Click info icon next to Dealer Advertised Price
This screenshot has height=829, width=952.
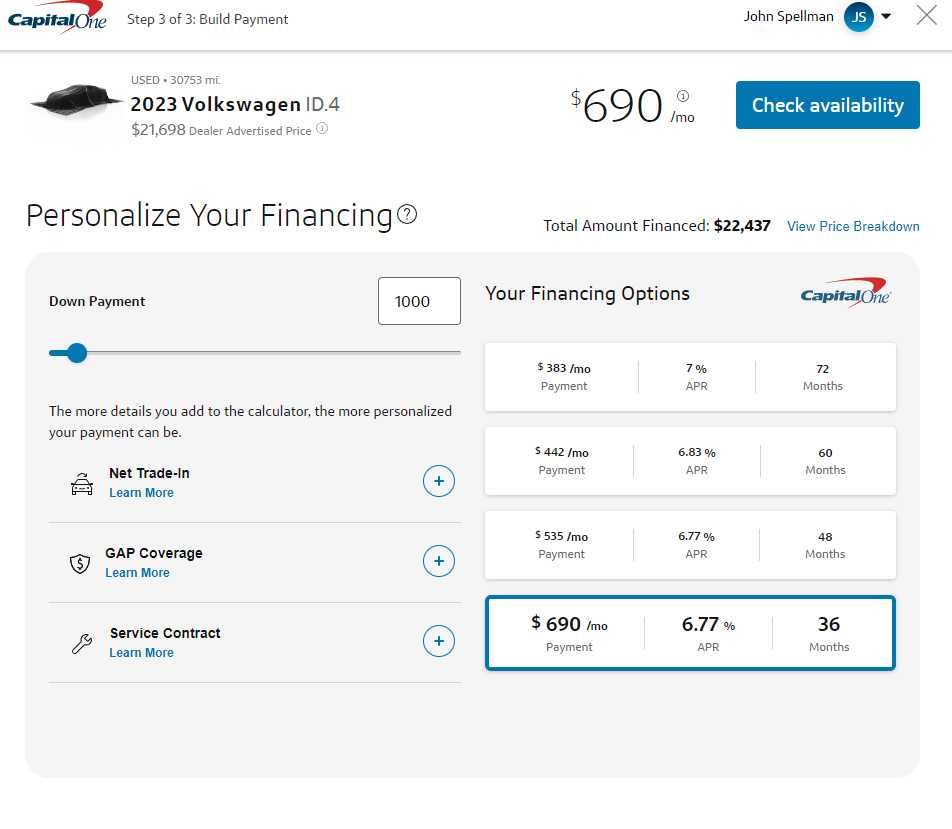click(x=322, y=129)
